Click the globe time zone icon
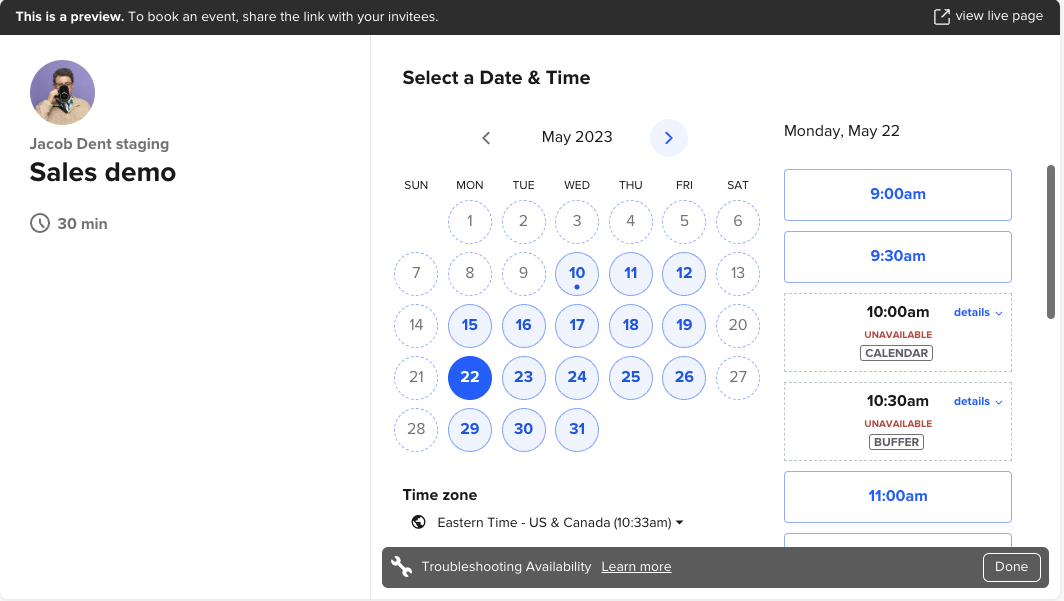The image size is (1064, 601). pos(419,522)
